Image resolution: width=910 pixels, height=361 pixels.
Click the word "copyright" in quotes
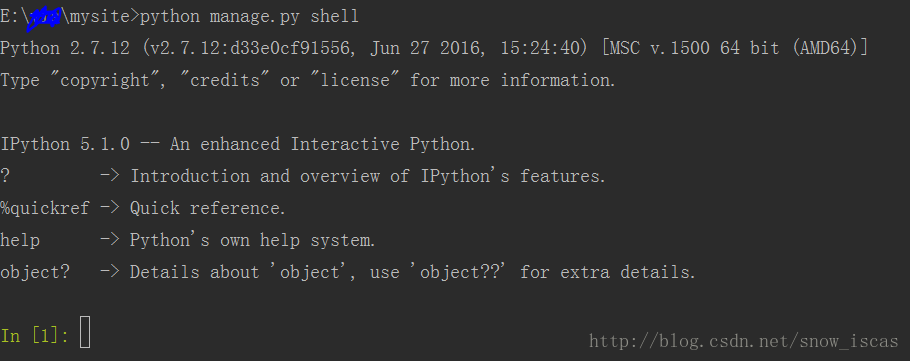click(105, 80)
